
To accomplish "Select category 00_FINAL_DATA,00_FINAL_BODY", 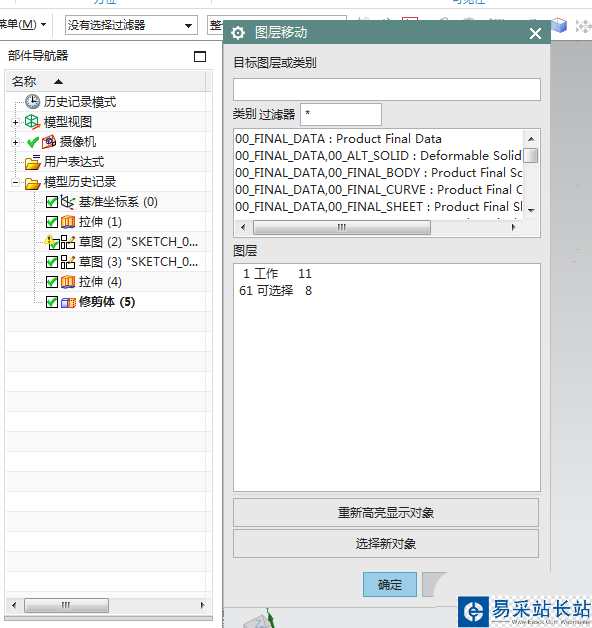I will click(x=378, y=173).
